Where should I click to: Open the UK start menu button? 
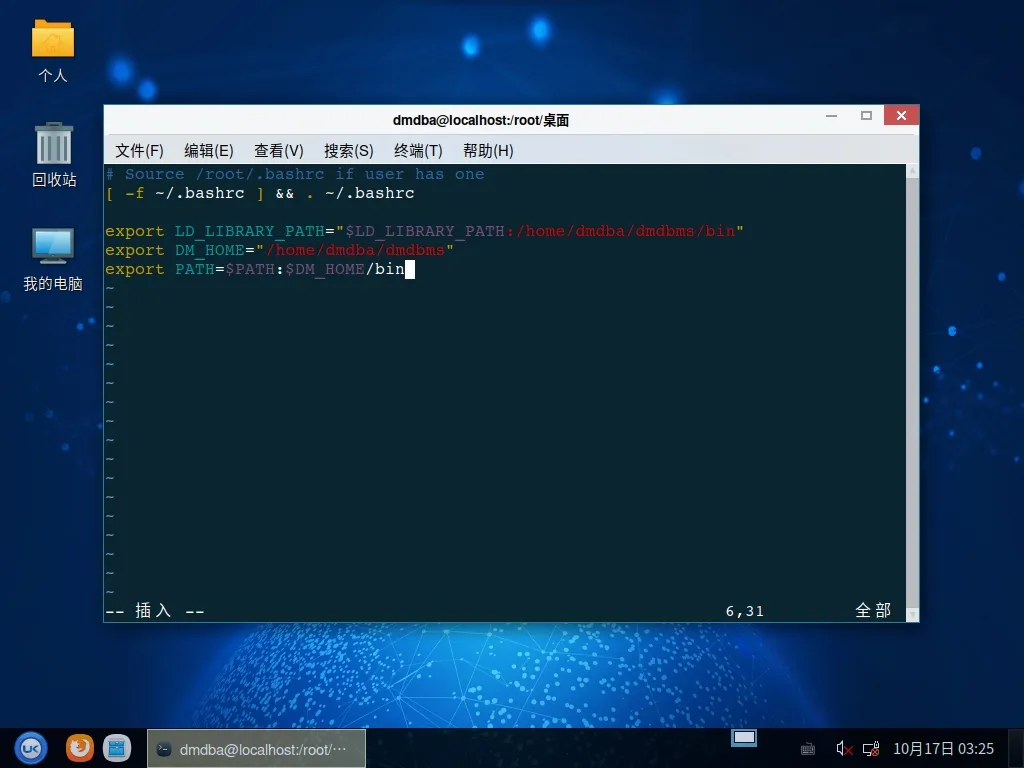pyautogui.click(x=31, y=748)
